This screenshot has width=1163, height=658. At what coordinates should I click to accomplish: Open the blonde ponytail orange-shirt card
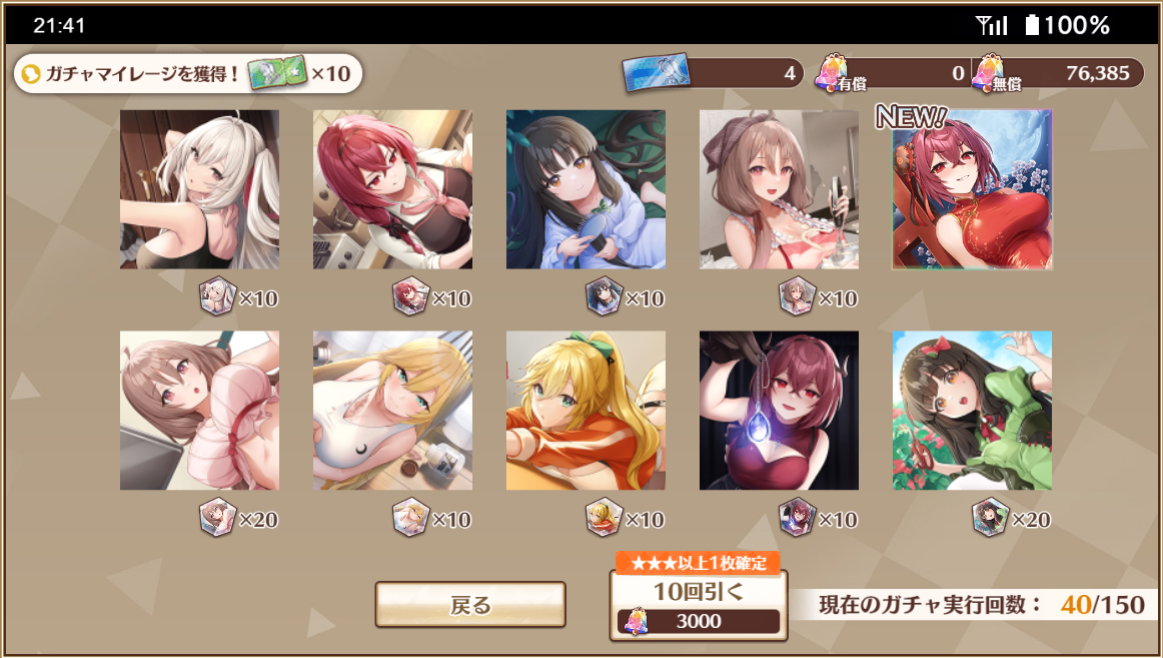(586, 410)
